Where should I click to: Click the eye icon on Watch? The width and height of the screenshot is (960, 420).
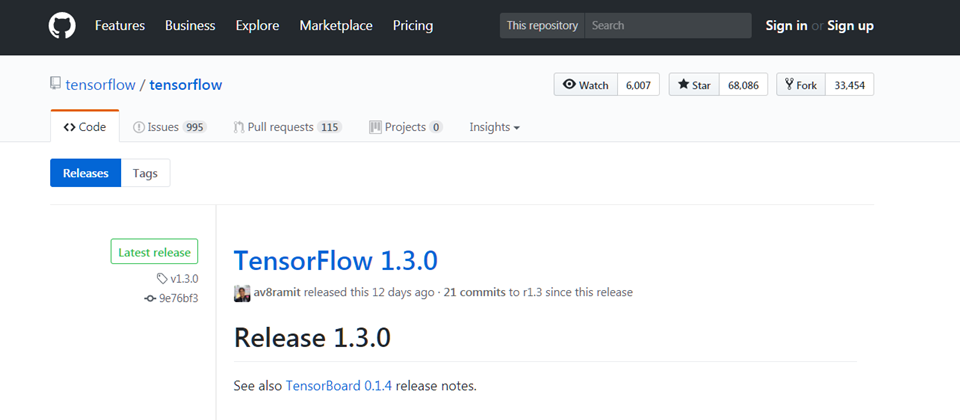569,84
